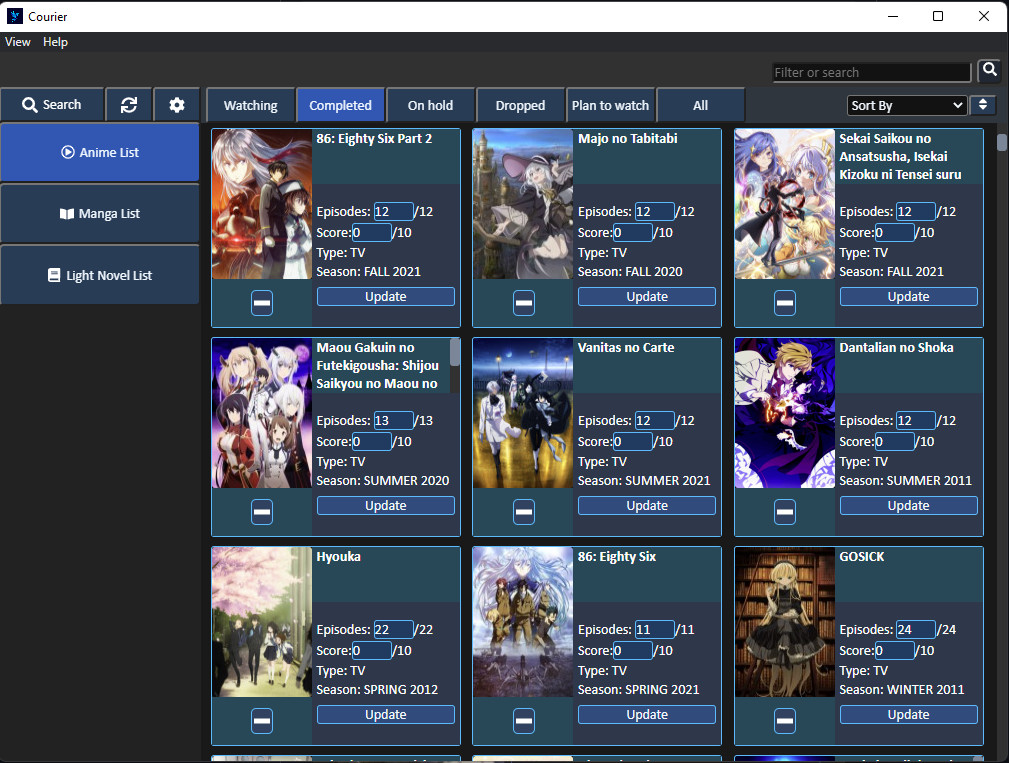Click the magnifier search submit icon

(990, 70)
